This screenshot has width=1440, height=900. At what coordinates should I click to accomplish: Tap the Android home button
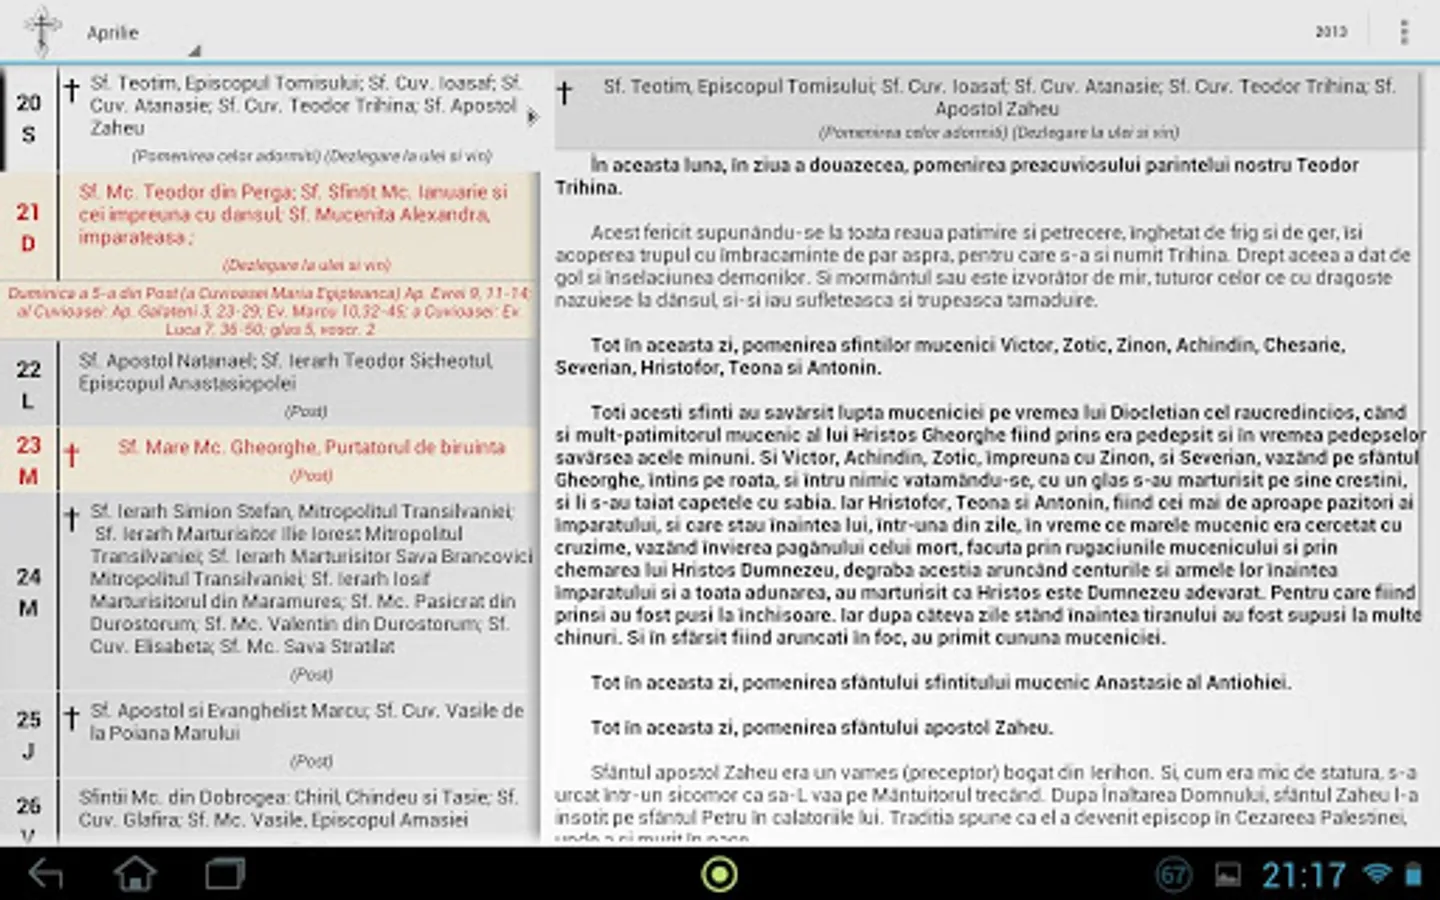coord(135,874)
